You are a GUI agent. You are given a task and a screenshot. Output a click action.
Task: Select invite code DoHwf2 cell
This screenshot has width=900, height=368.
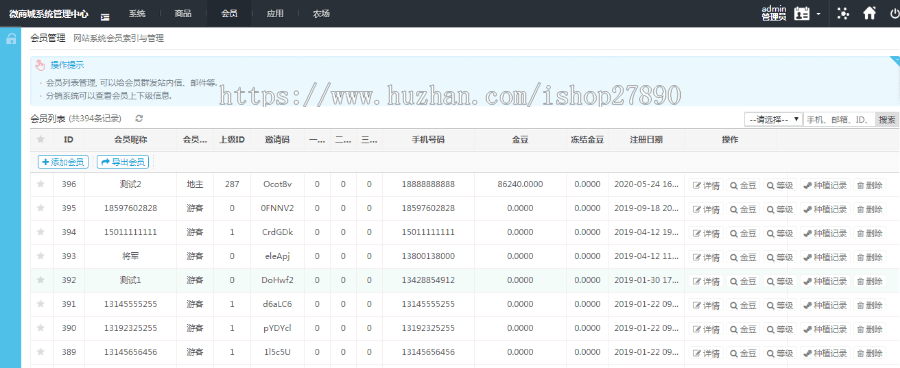(x=277, y=280)
